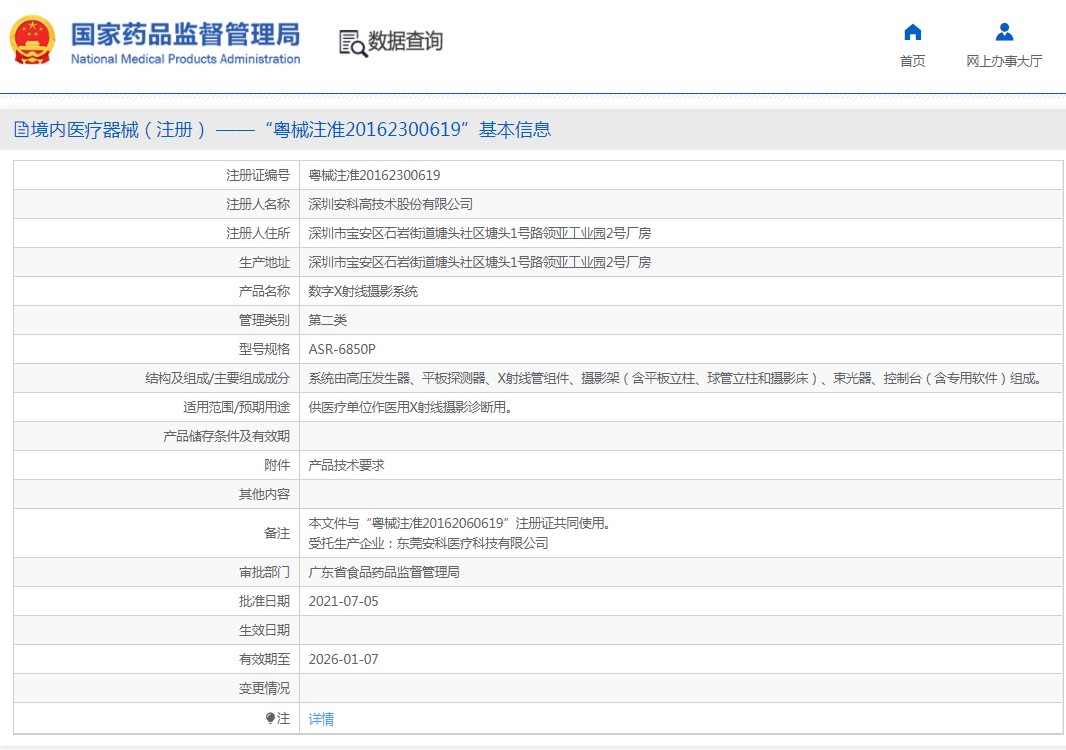Open the 网上办事大厅 link

pyautogui.click(x=1004, y=61)
